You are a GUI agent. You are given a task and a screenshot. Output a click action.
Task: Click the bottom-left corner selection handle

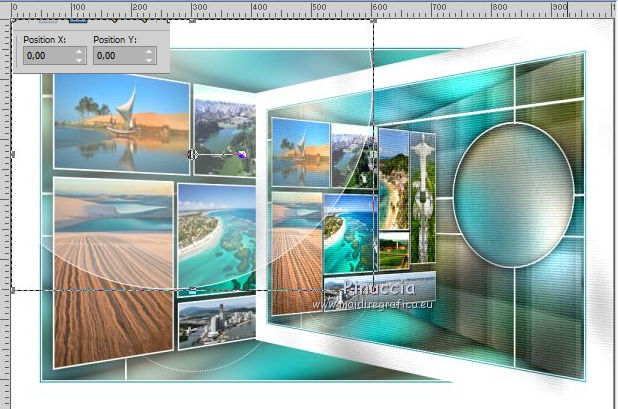[12, 290]
